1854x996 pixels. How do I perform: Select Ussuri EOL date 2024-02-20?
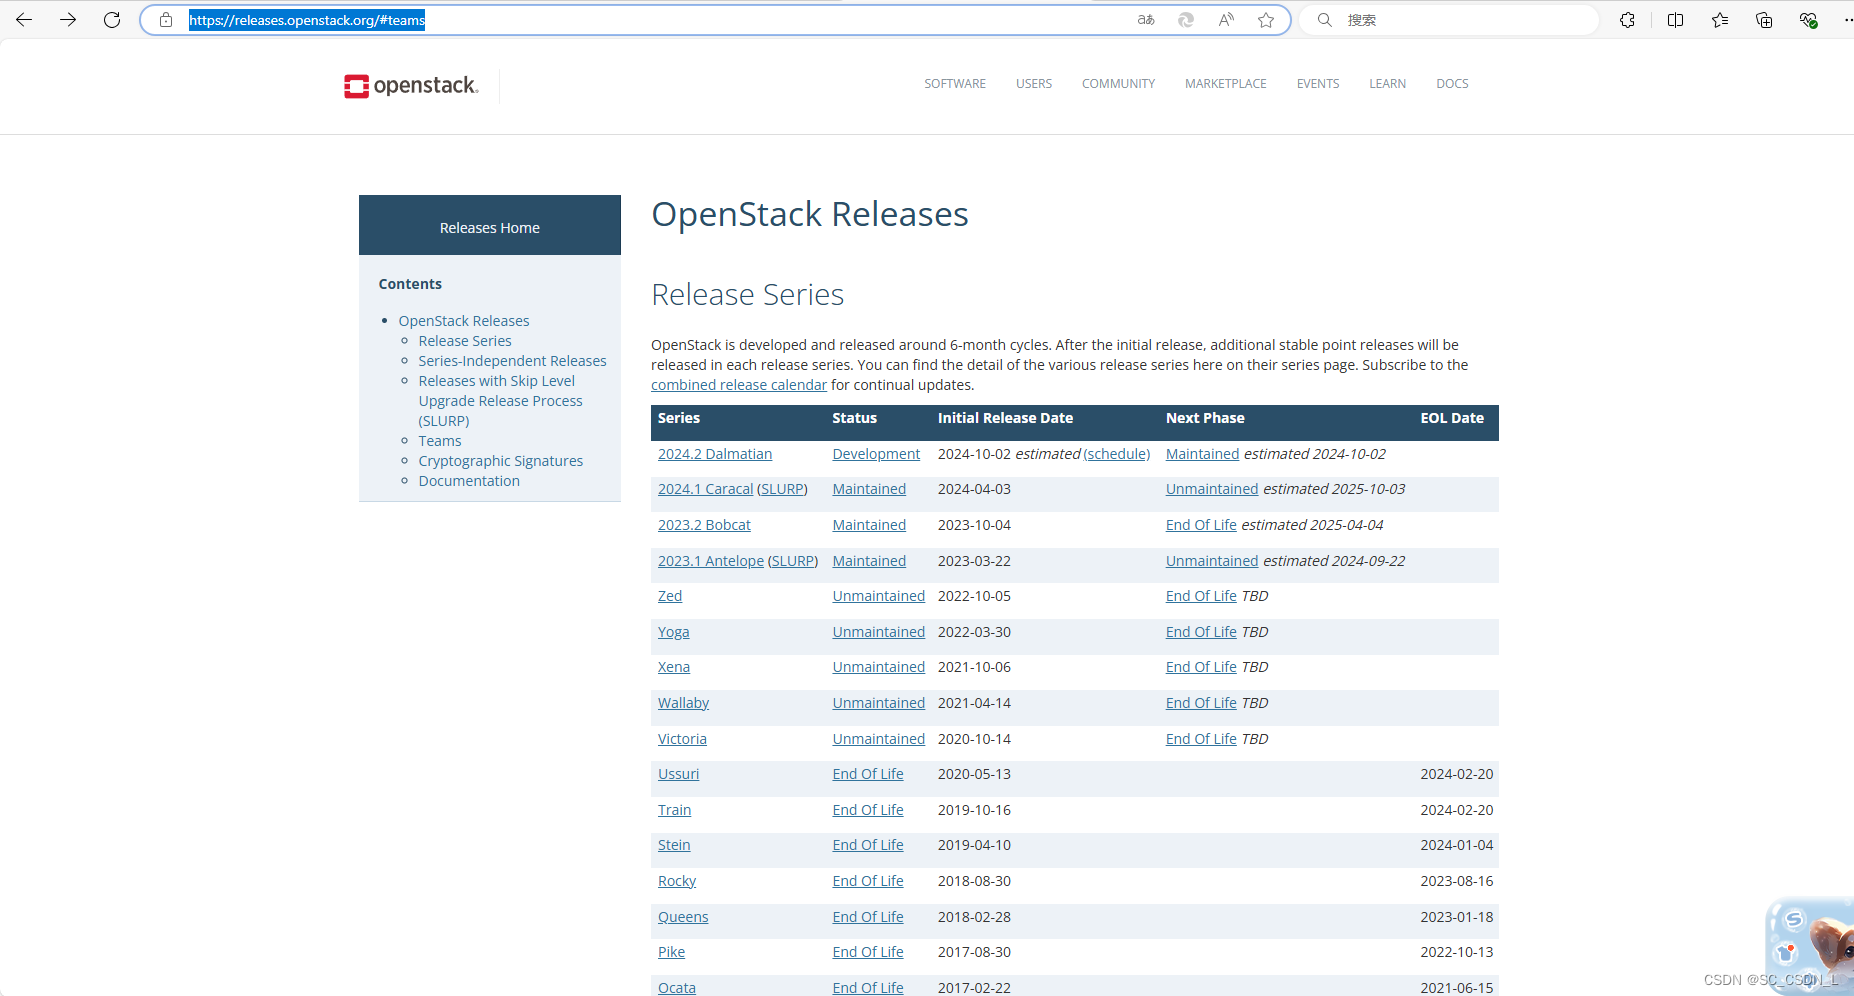[x=1457, y=774]
